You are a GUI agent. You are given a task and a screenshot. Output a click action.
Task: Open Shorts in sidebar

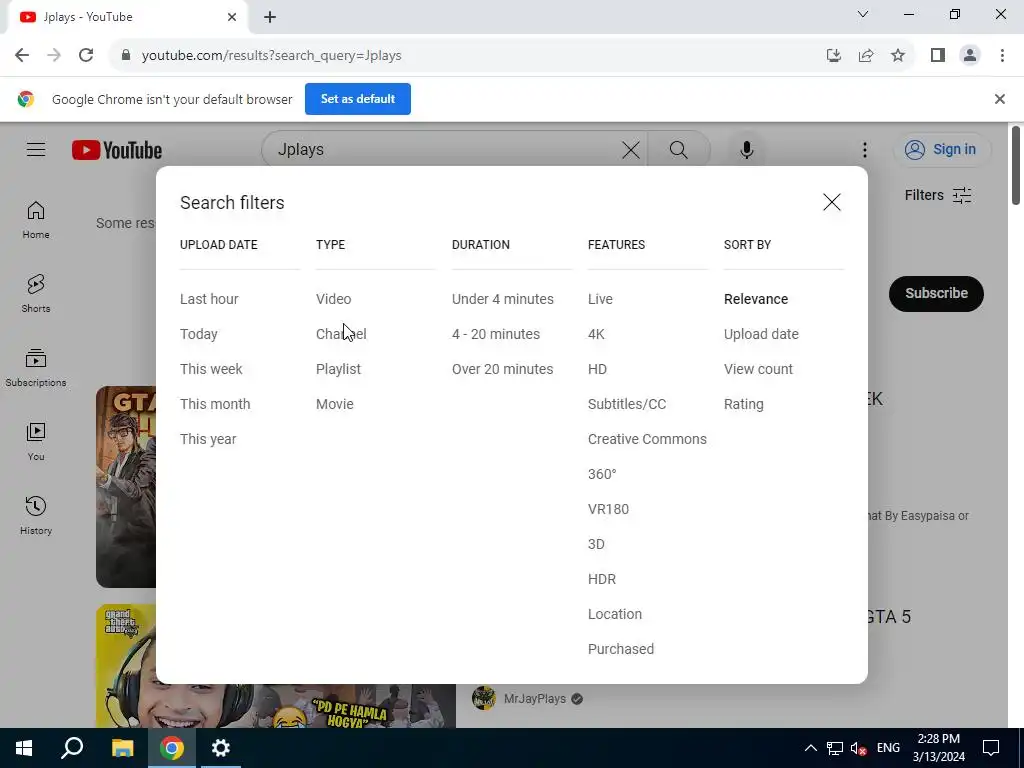36,294
